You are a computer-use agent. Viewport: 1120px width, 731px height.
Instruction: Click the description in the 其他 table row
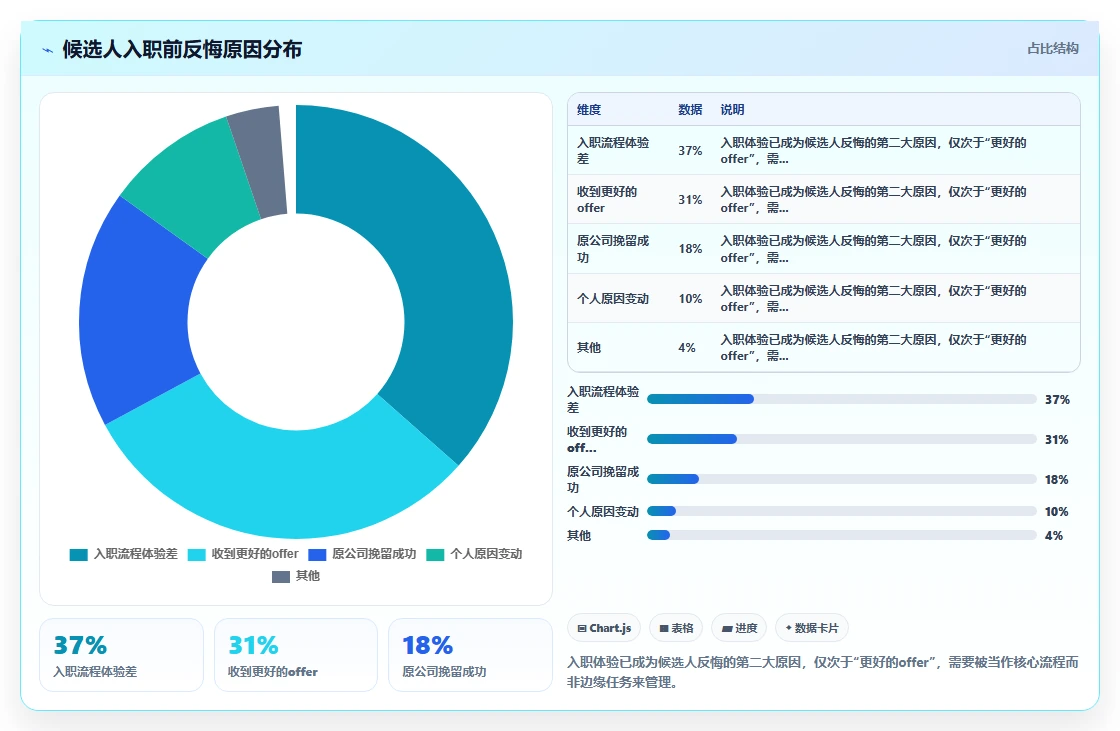pyautogui.click(x=873, y=348)
